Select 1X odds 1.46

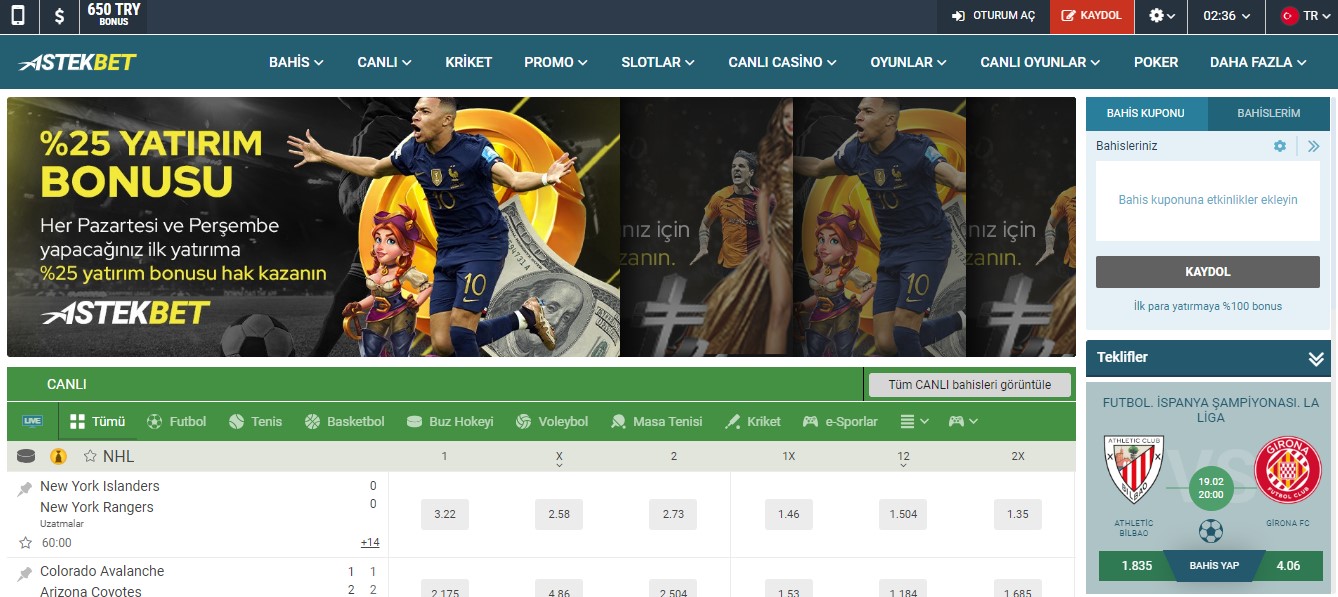pos(789,514)
